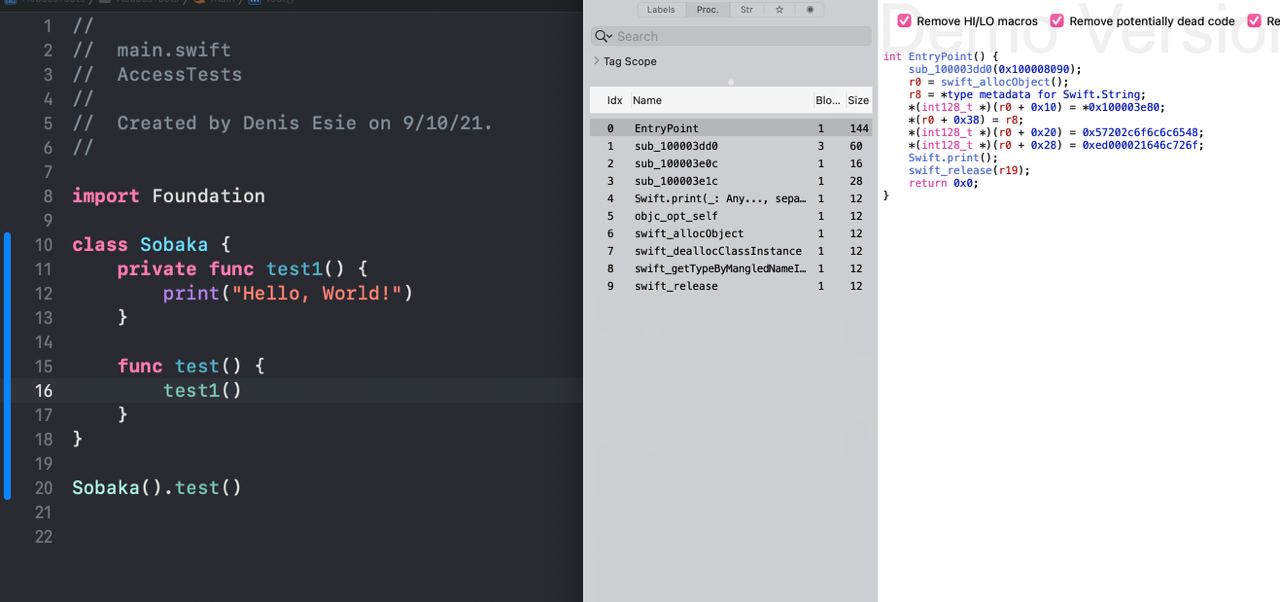Toggle Remove potentially dead code checkbox
Viewport: 1280px width, 602px height.
point(1057,21)
